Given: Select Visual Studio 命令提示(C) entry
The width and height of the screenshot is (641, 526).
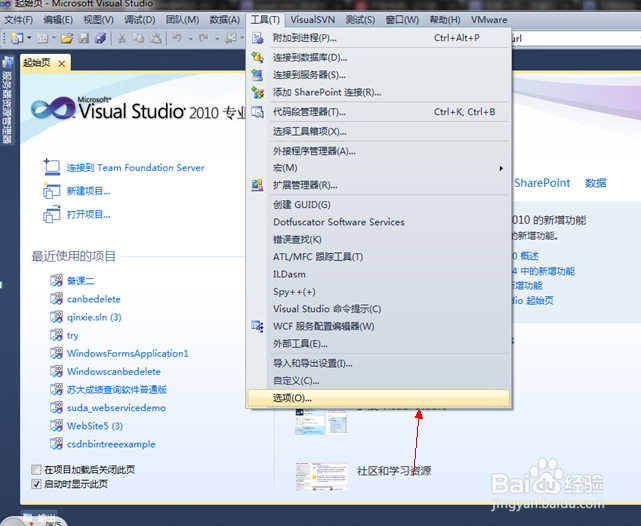Looking at the screenshot, I should [379, 309].
